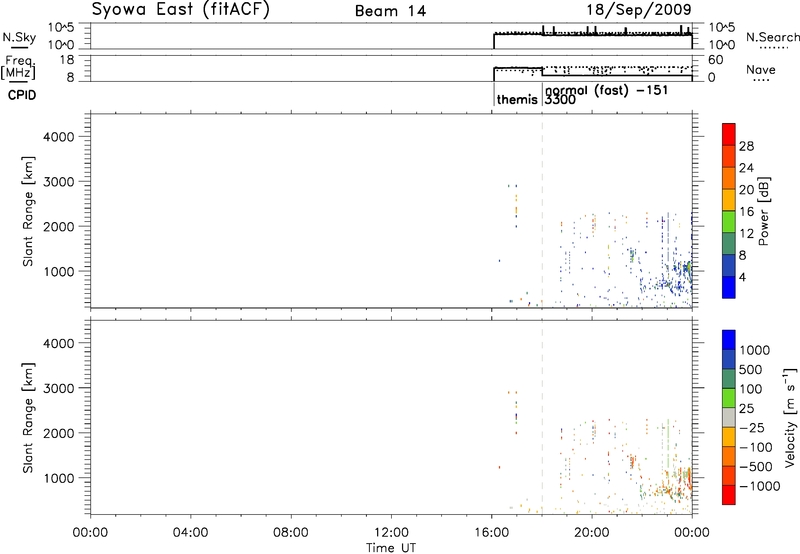Click the 'Beam 14' heading
This screenshot has height=554, width=800.
click(x=390, y=11)
